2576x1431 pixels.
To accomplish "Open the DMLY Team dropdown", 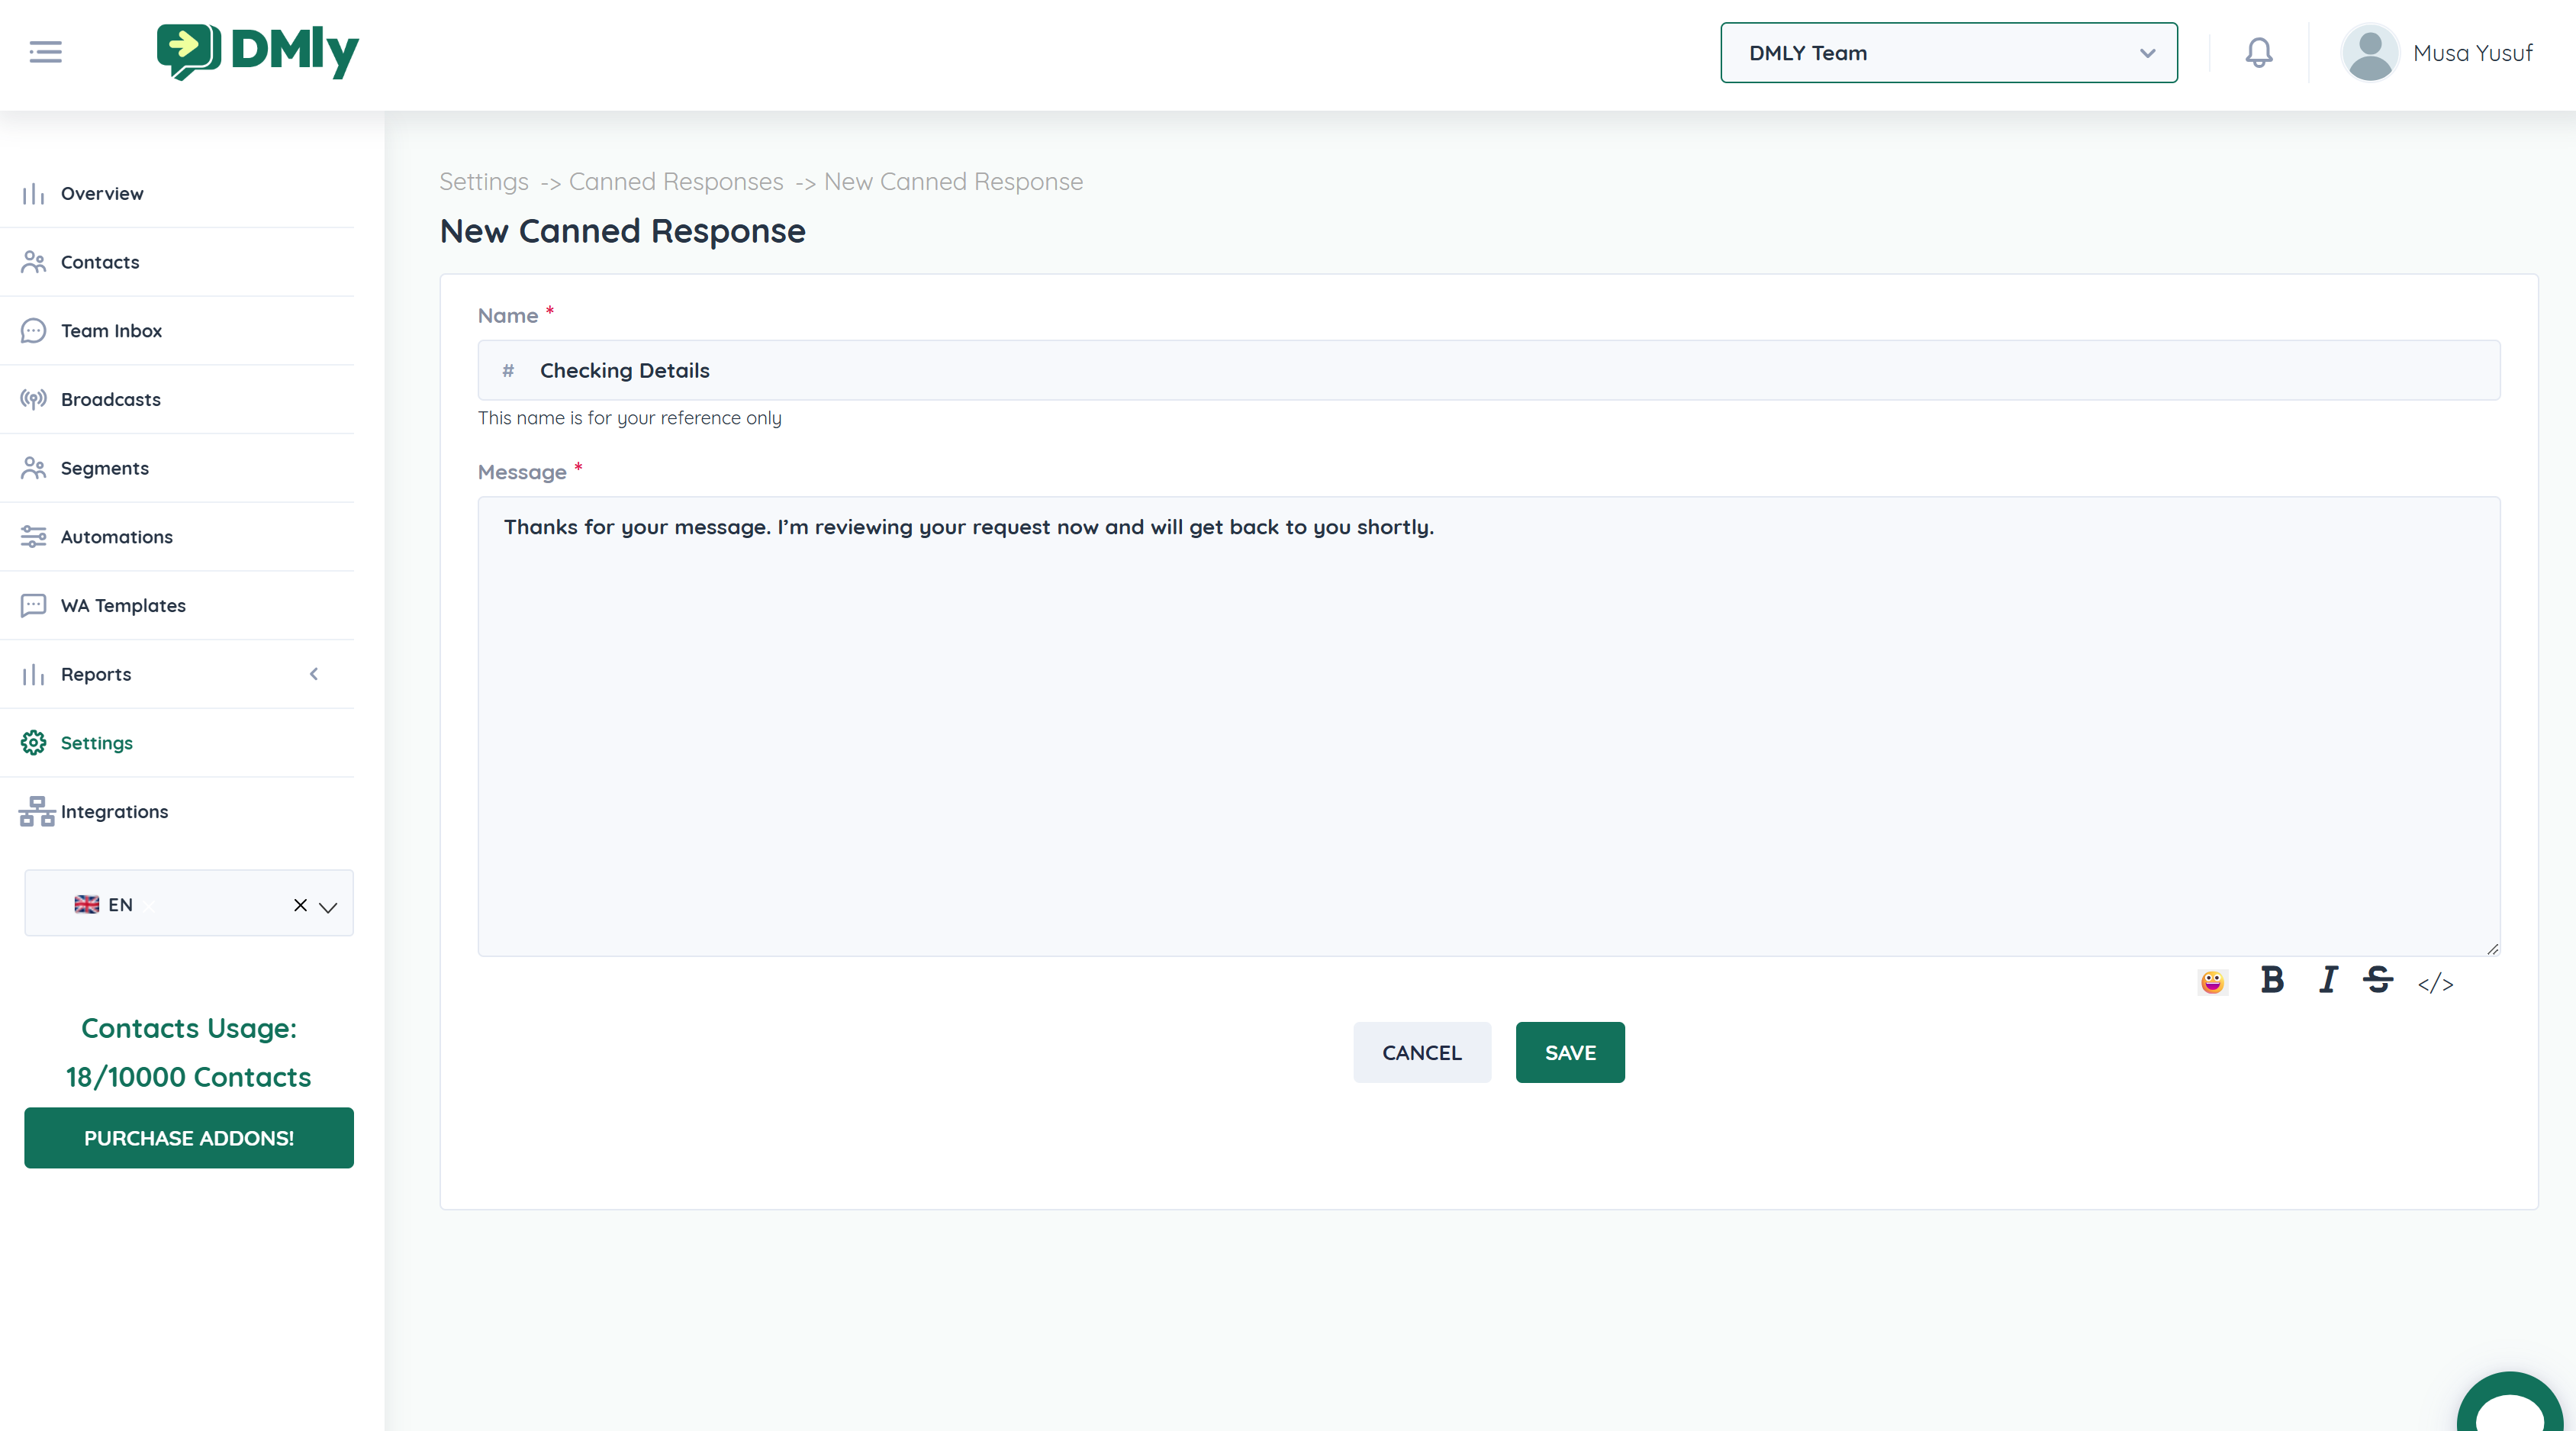I will 1948,53.
